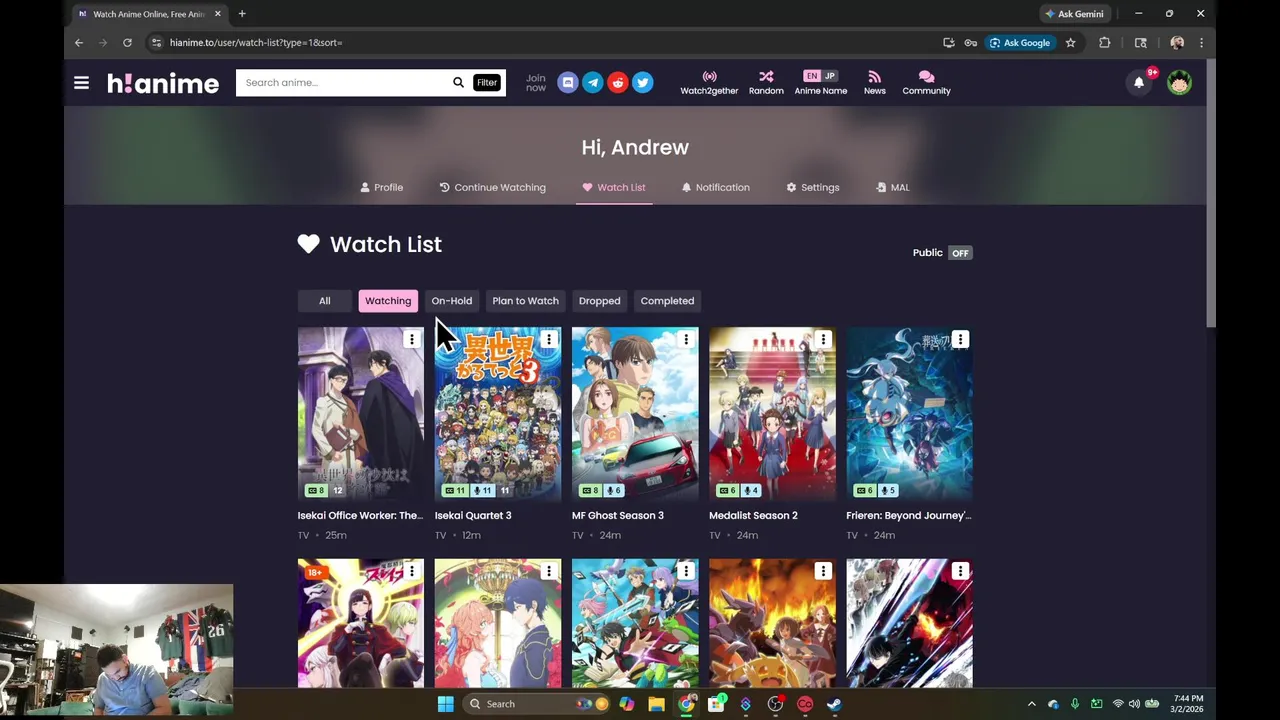Click the Ask Gemini button
This screenshot has height=720, width=1280.
click(x=1074, y=14)
